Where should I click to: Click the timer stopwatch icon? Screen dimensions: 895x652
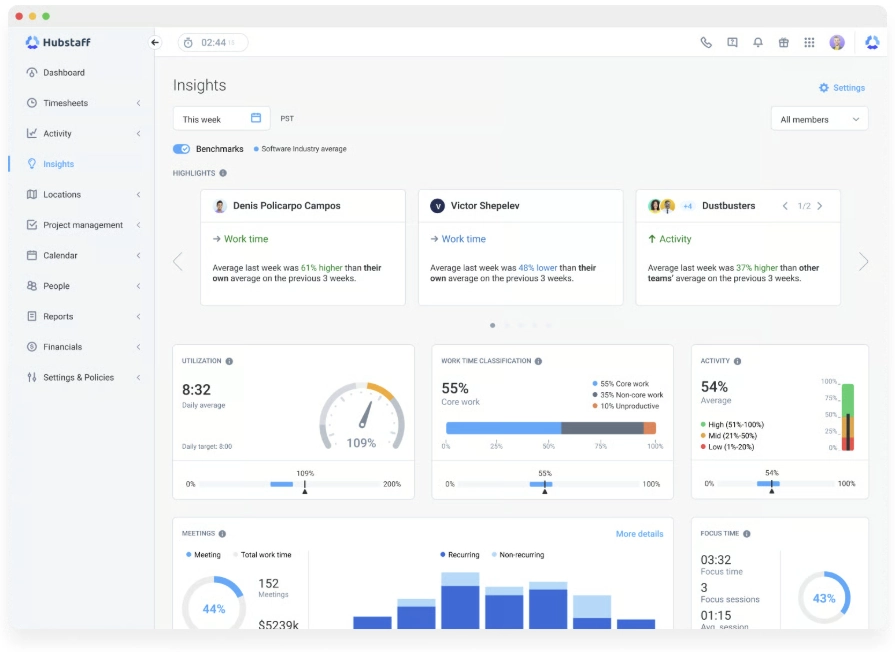(188, 43)
